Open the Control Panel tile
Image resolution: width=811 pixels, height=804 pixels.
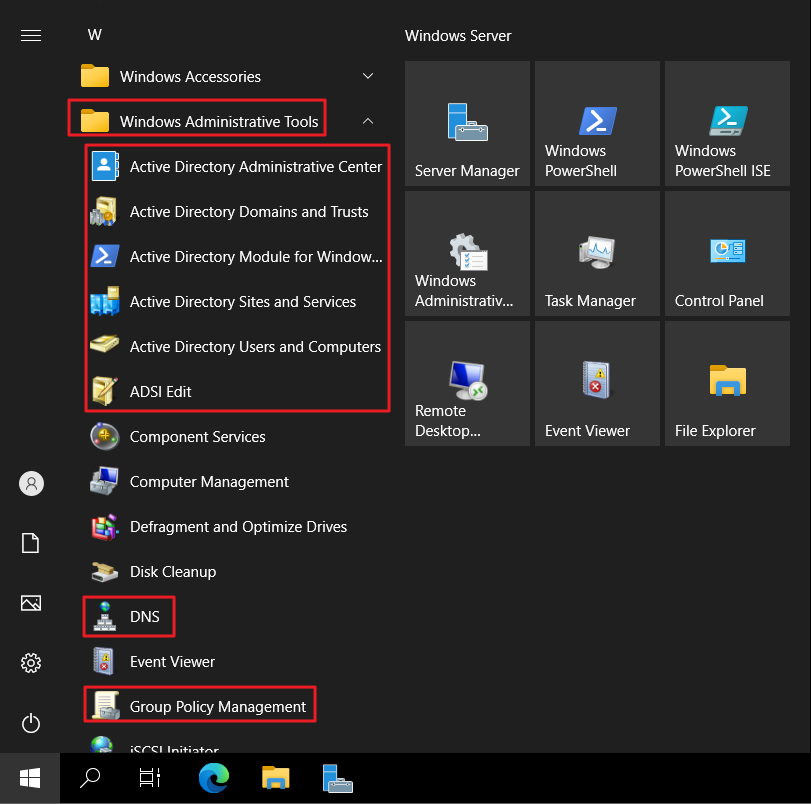(727, 254)
